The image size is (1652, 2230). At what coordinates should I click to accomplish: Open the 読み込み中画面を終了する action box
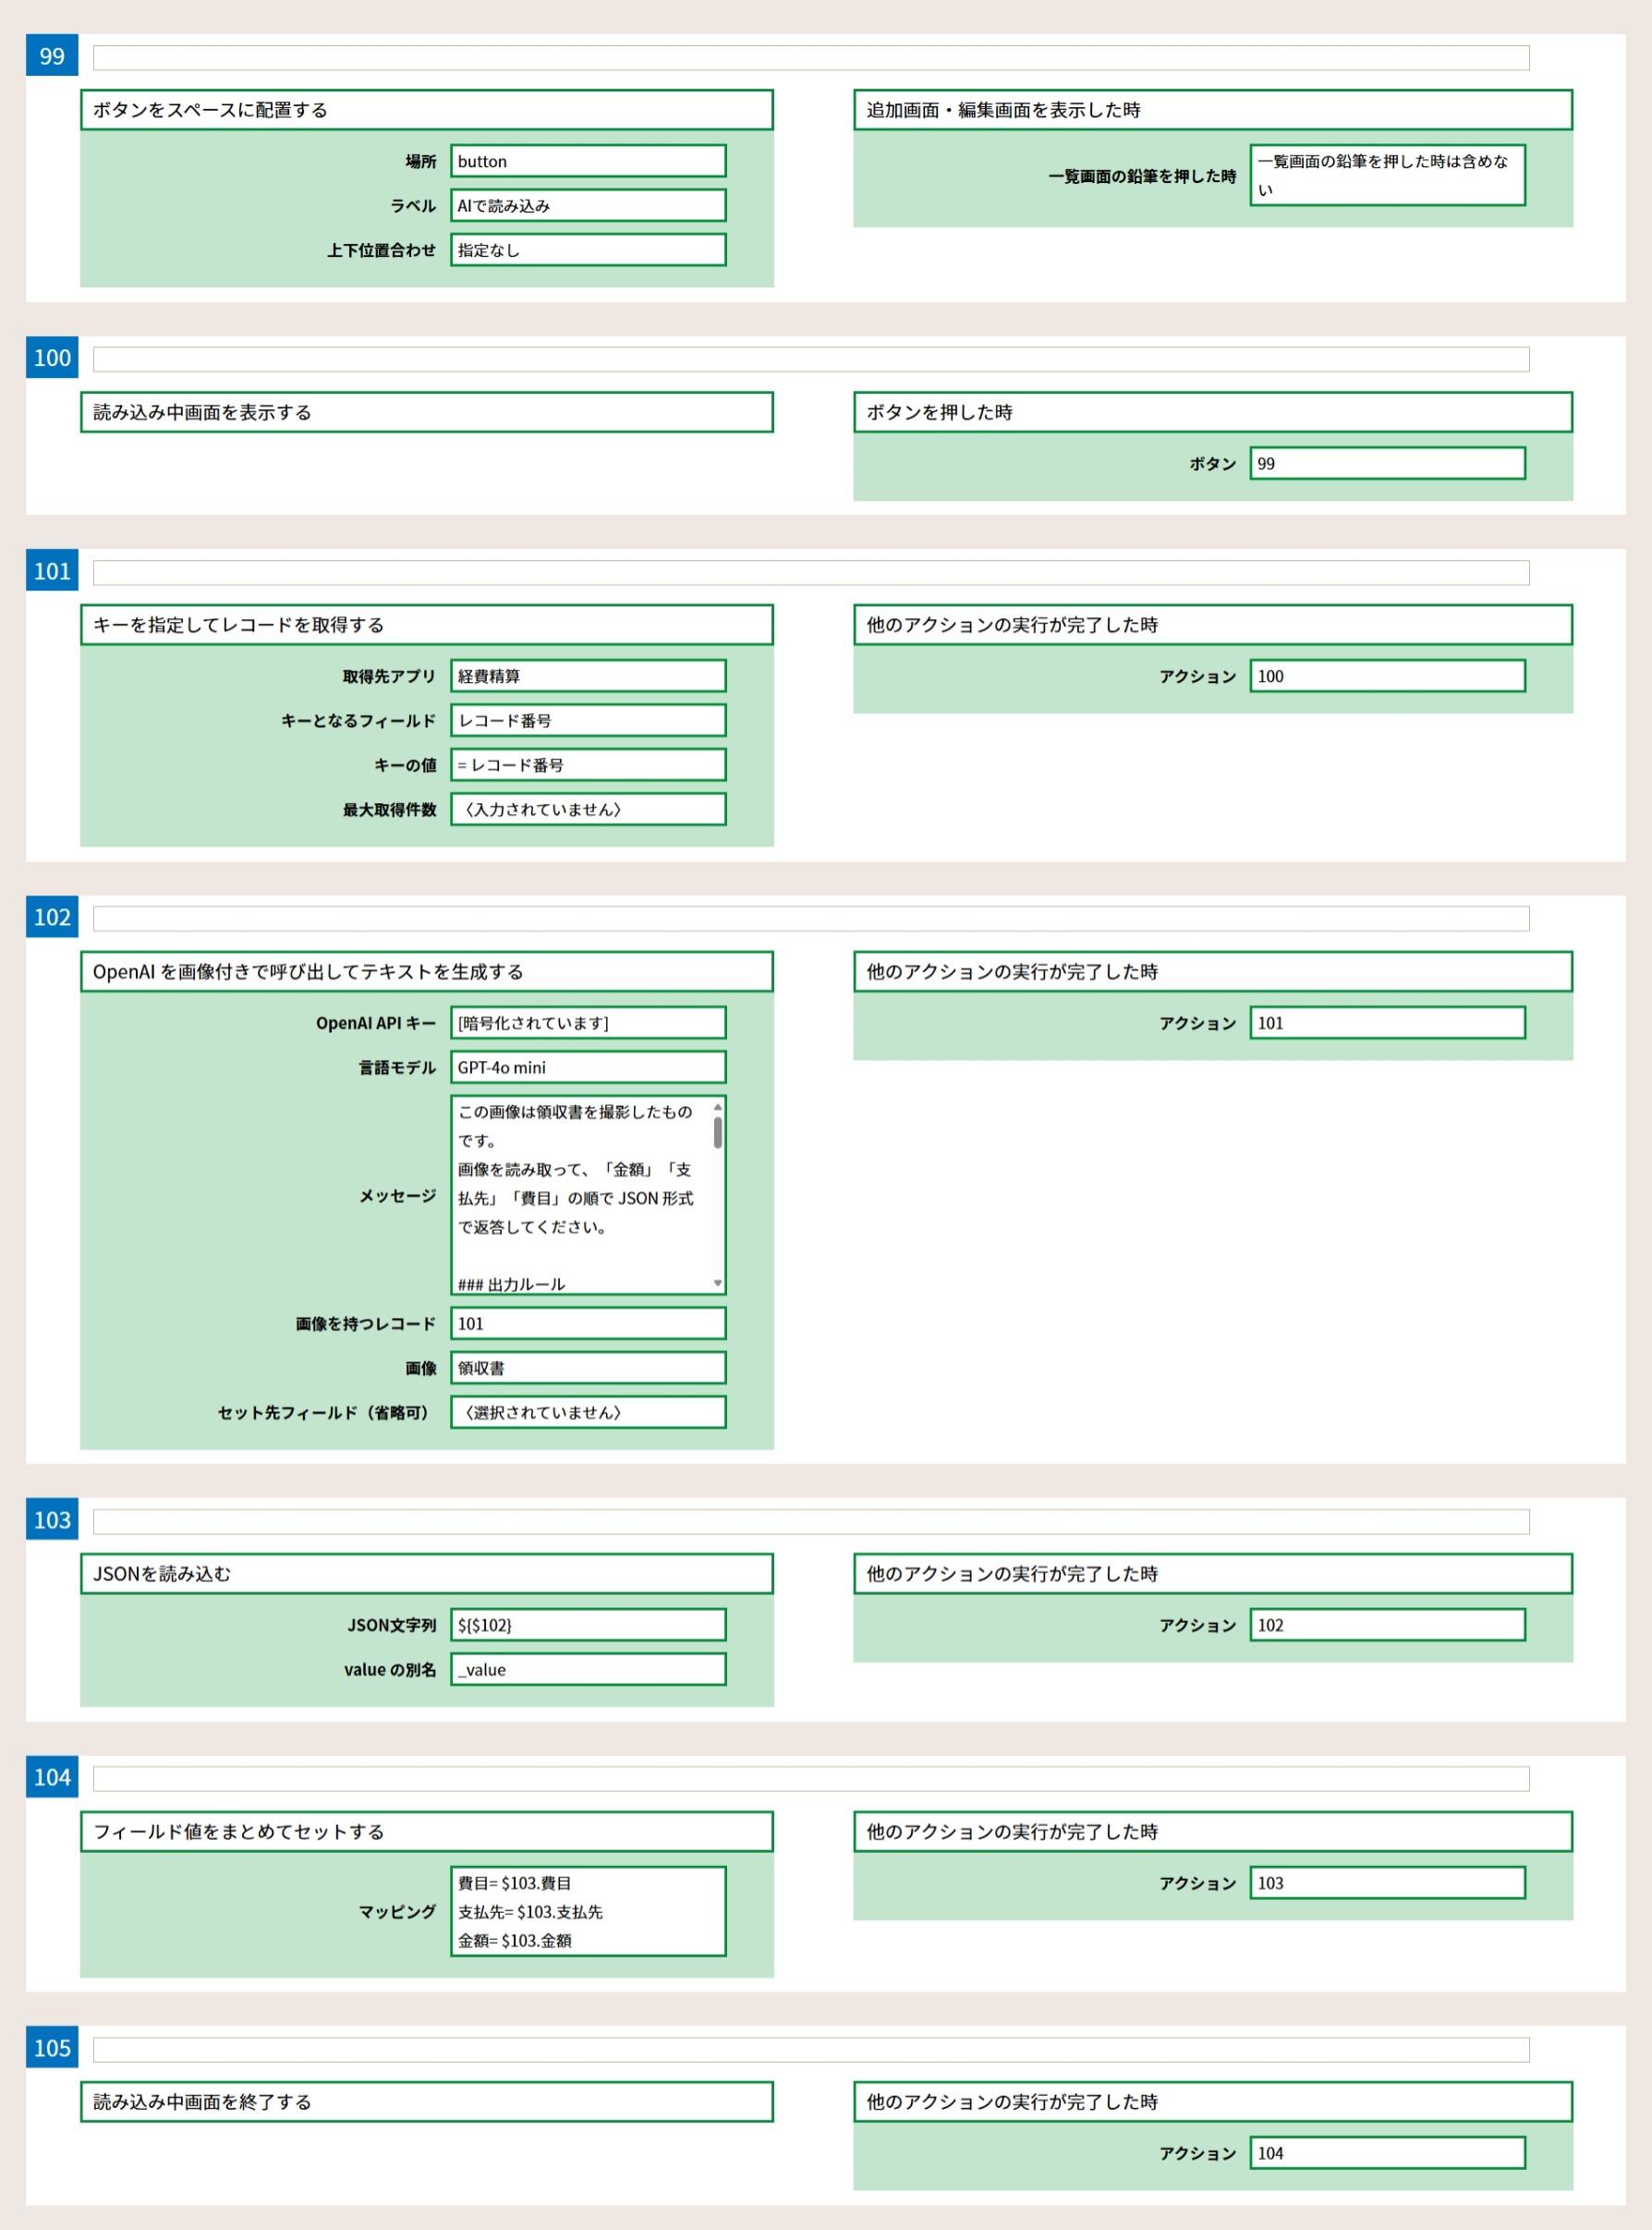coord(426,2102)
